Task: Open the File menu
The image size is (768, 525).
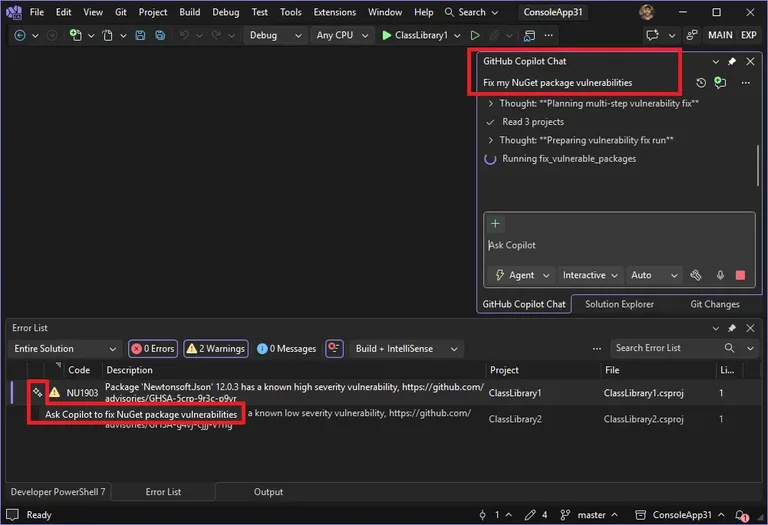Action: [x=37, y=12]
